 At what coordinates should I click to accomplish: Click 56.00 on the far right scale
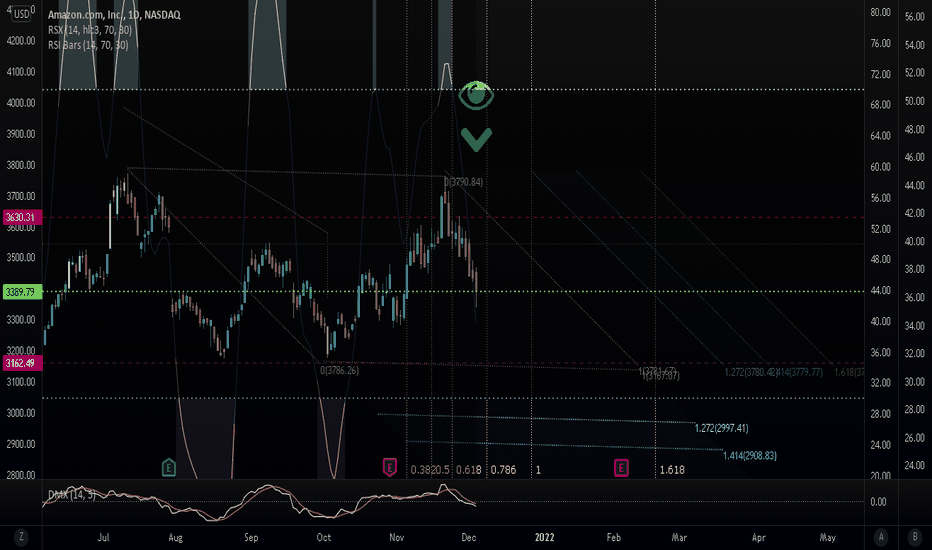pyautogui.click(x=915, y=17)
